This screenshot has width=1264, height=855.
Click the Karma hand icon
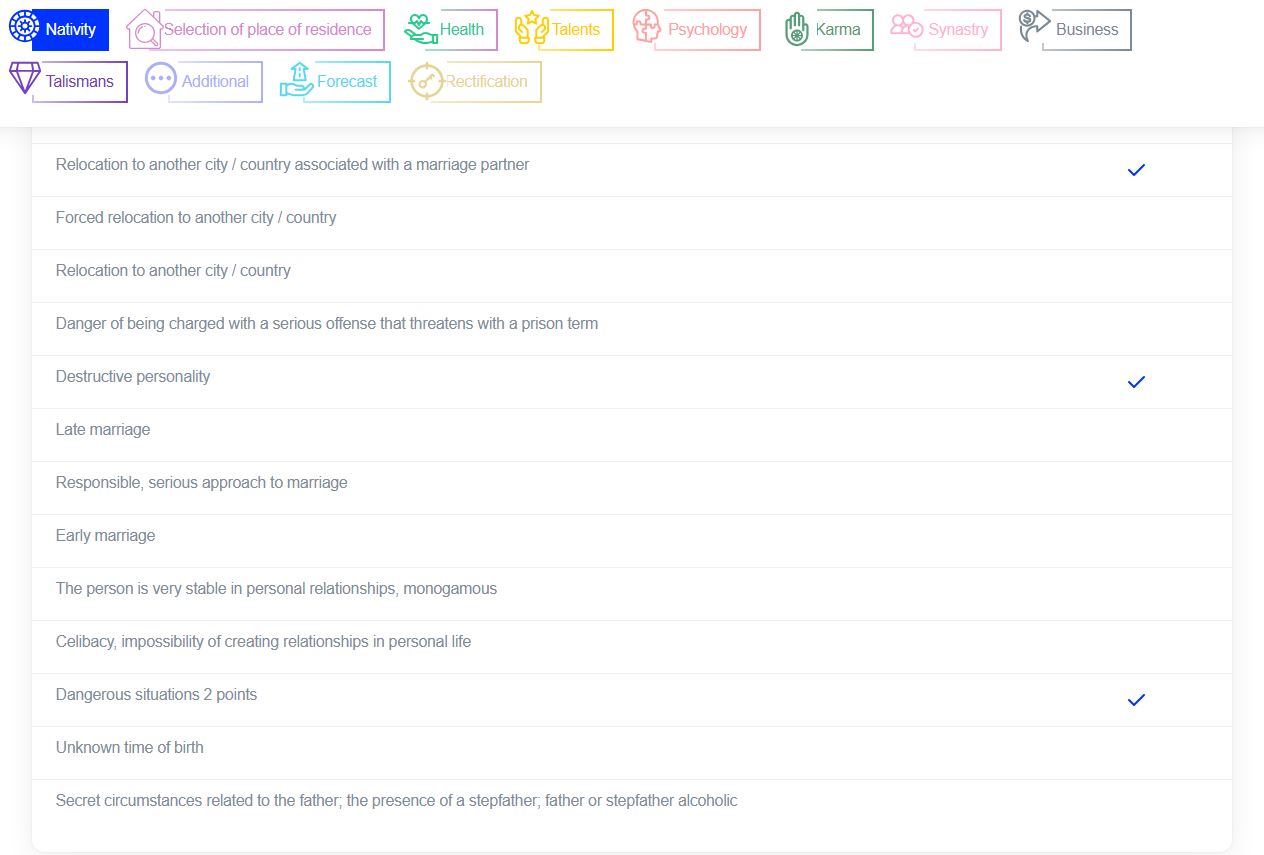[x=797, y=29]
